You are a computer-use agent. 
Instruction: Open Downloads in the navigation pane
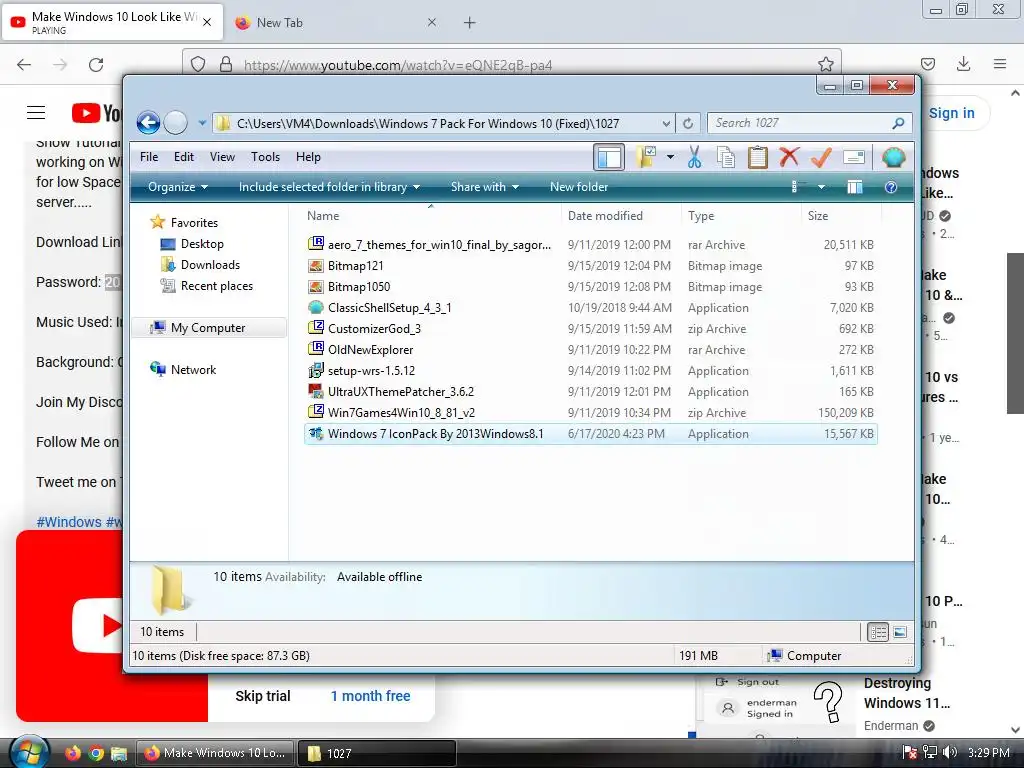tap(210, 264)
